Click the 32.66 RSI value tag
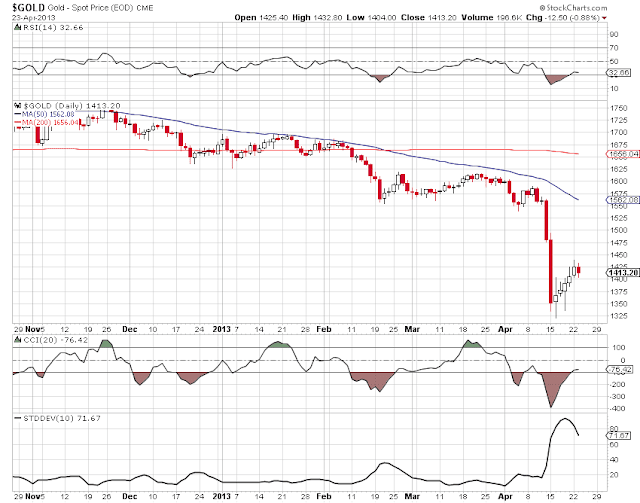The height and width of the screenshot is (503, 640). pos(619,73)
